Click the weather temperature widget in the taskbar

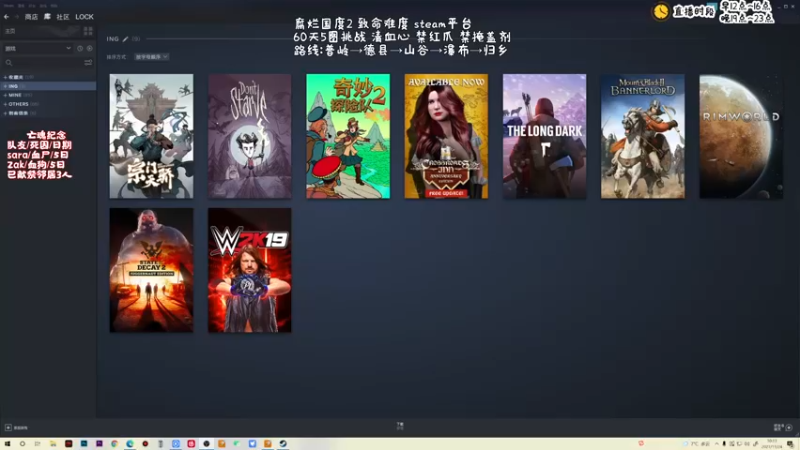[x=697, y=444]
